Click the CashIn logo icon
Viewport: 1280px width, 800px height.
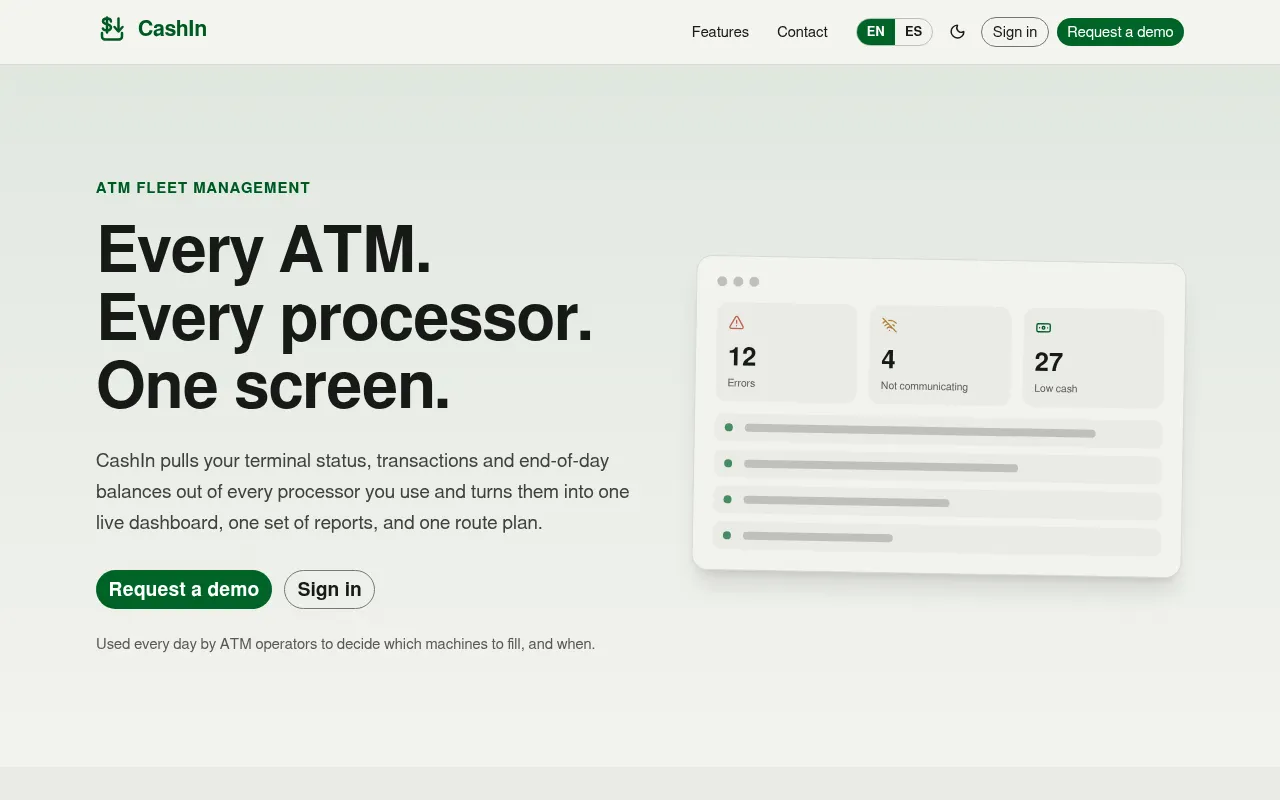(x=112, y=29)
